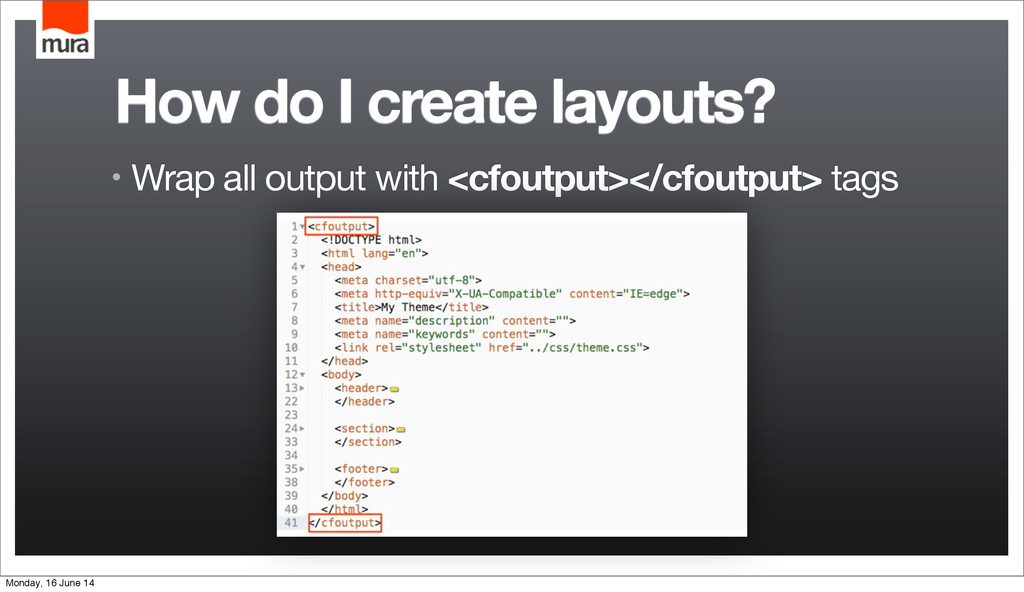This screenshot has height=592, width=1024.
Task: Click the closing </section> tag
Action: click(x=368, y=442)
